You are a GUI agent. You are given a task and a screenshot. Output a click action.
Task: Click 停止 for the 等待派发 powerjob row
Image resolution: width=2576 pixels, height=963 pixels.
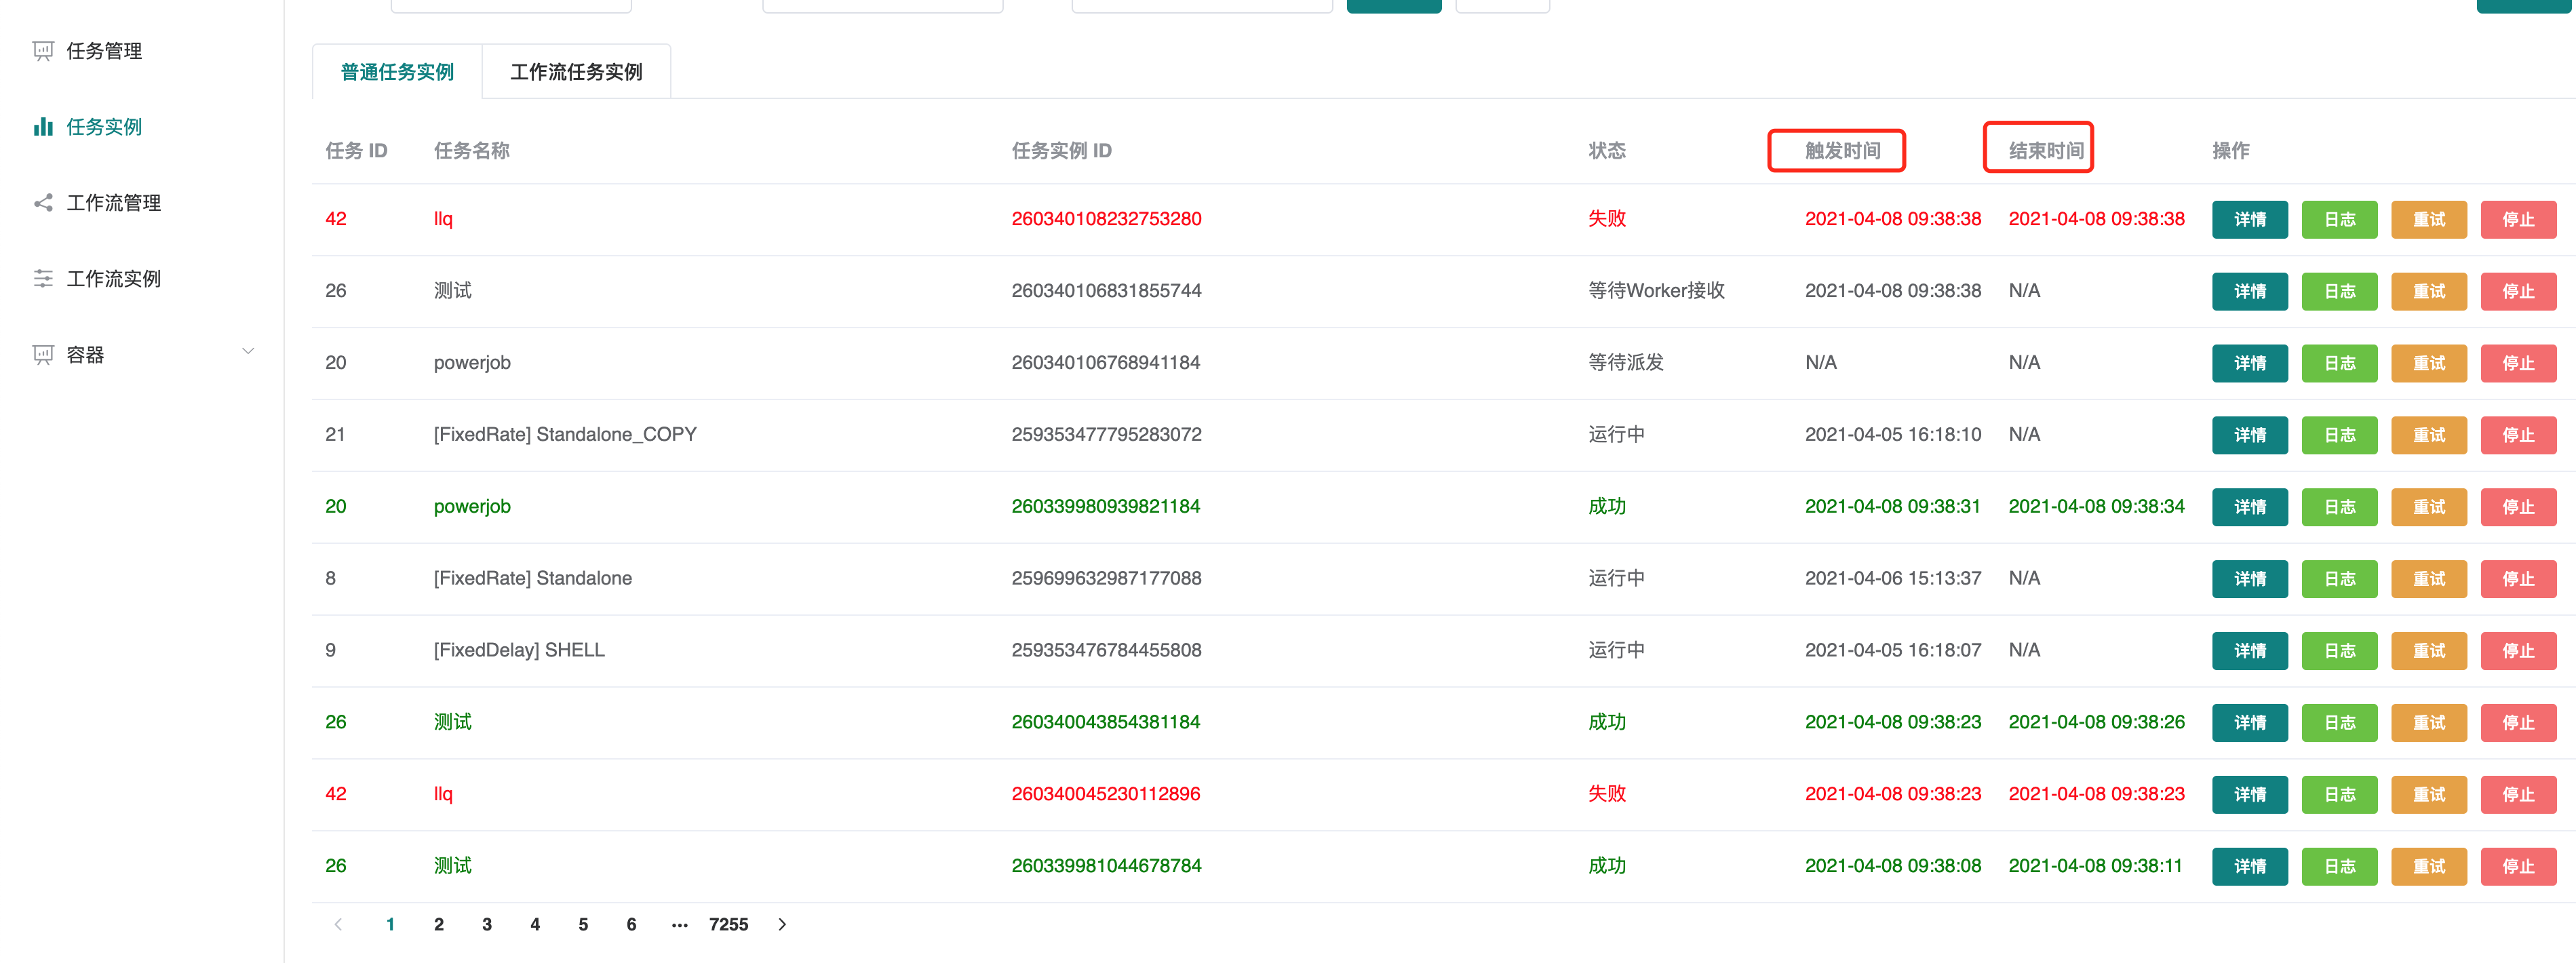pyautogui.click(x=2517, y=364)
